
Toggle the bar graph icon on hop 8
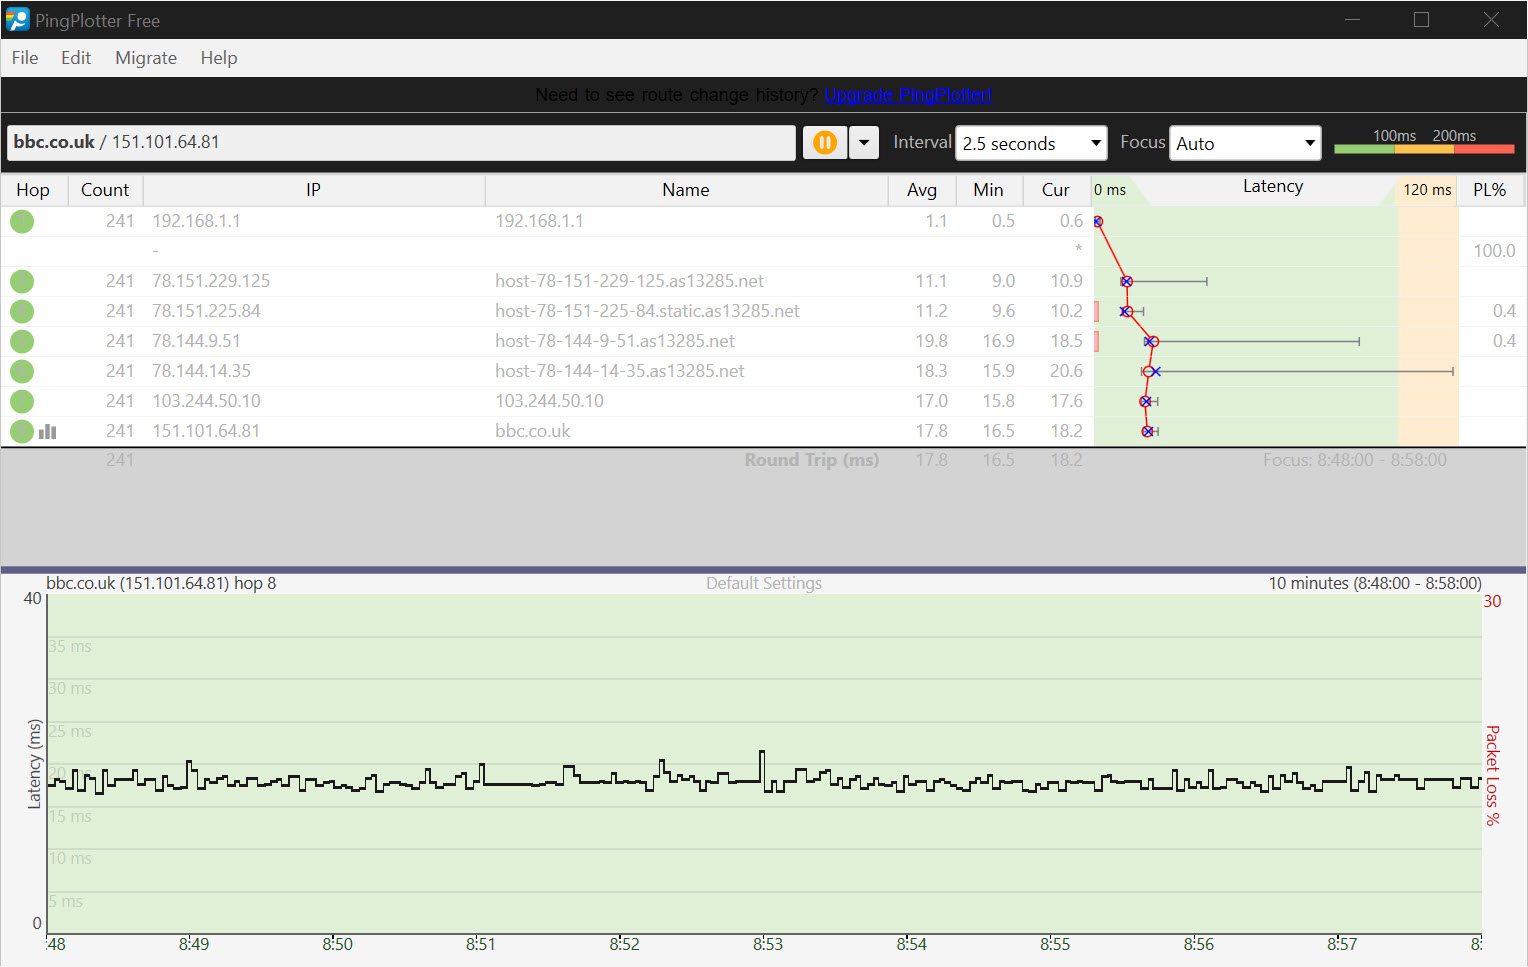(x=48, y=431)
